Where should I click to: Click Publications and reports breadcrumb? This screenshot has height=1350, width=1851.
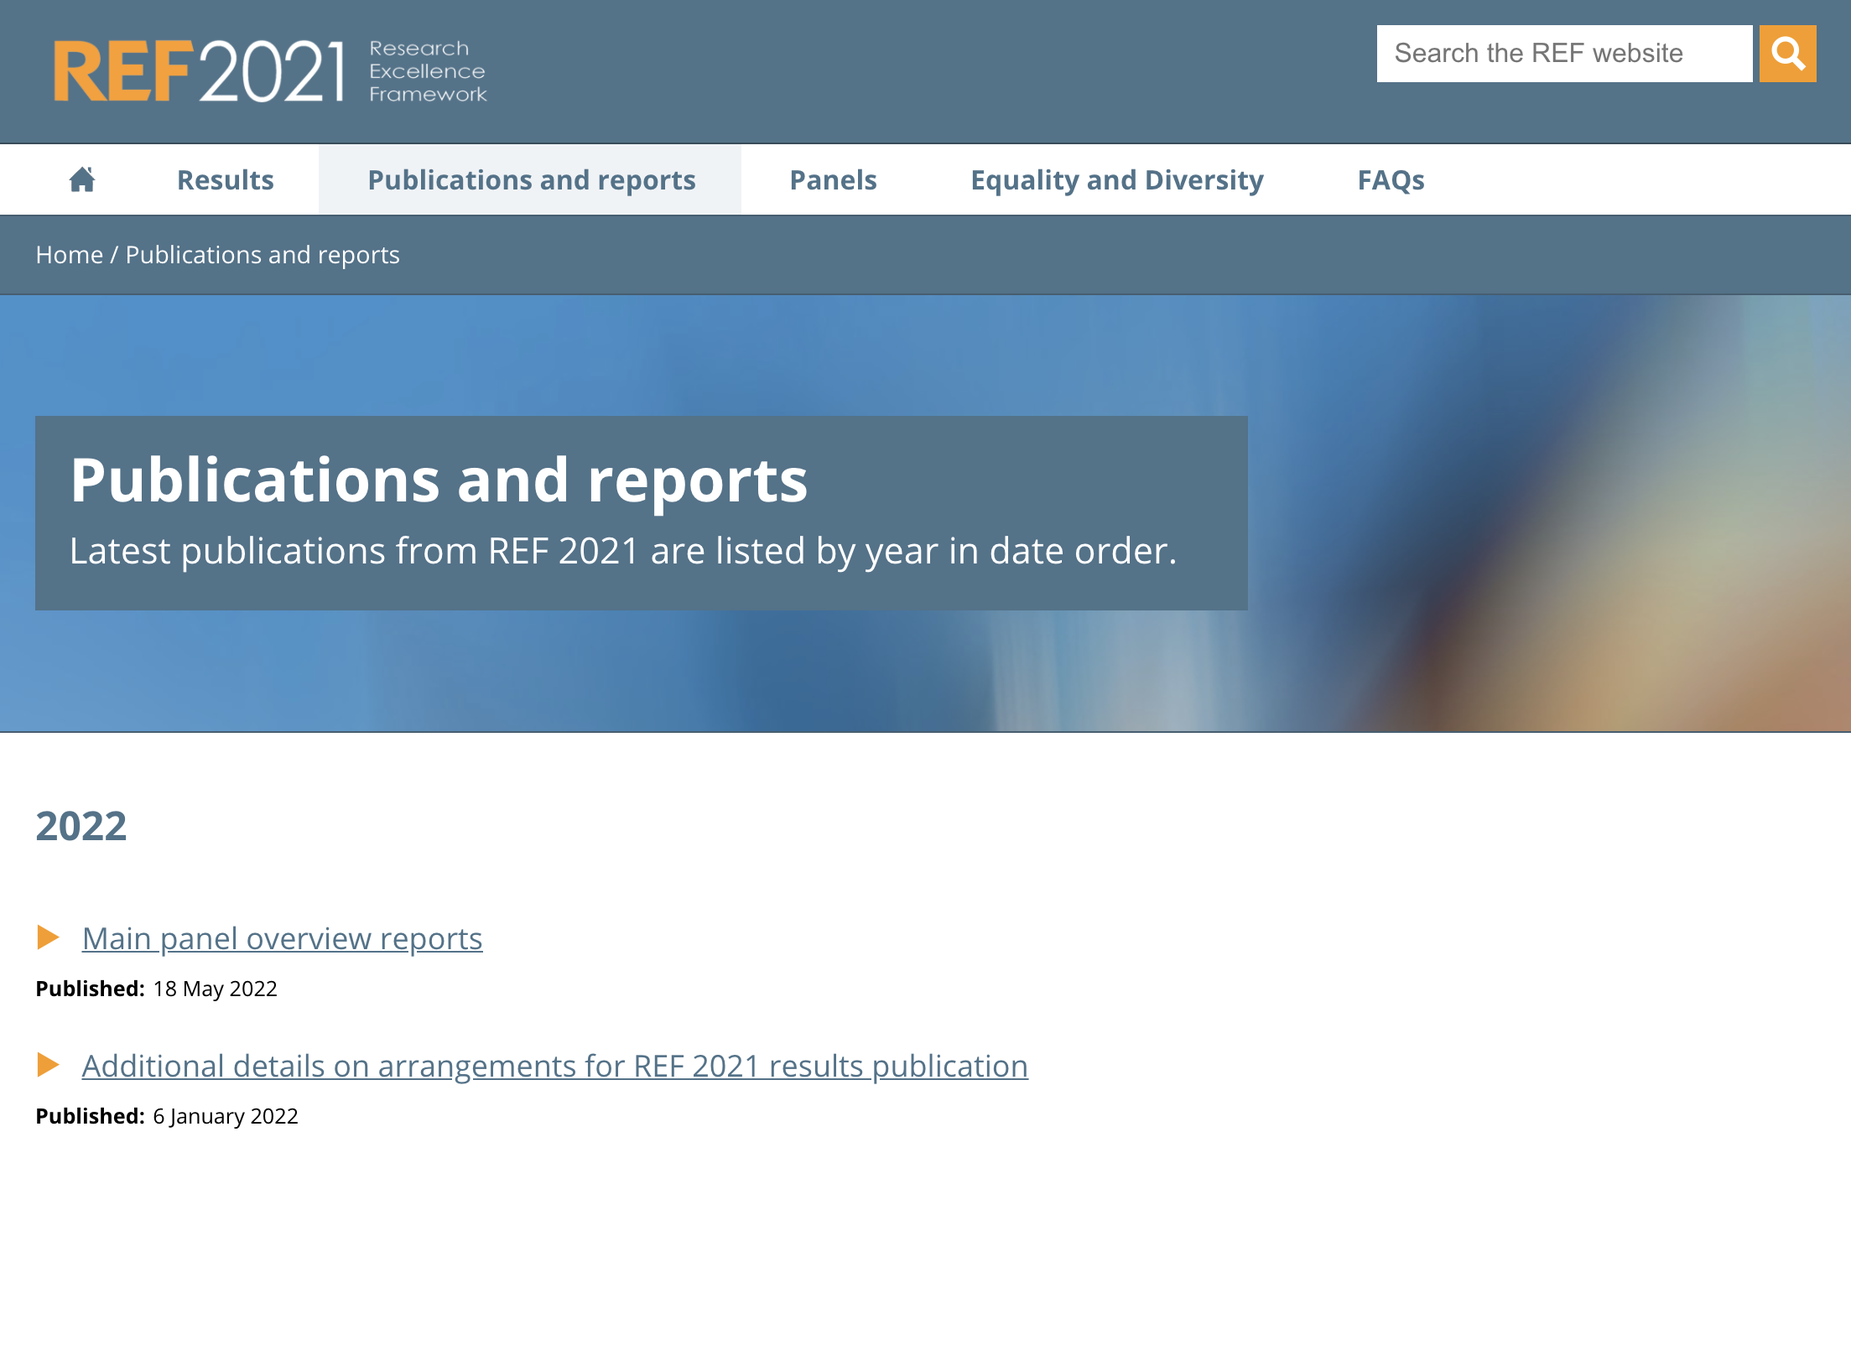click(262, 255)
